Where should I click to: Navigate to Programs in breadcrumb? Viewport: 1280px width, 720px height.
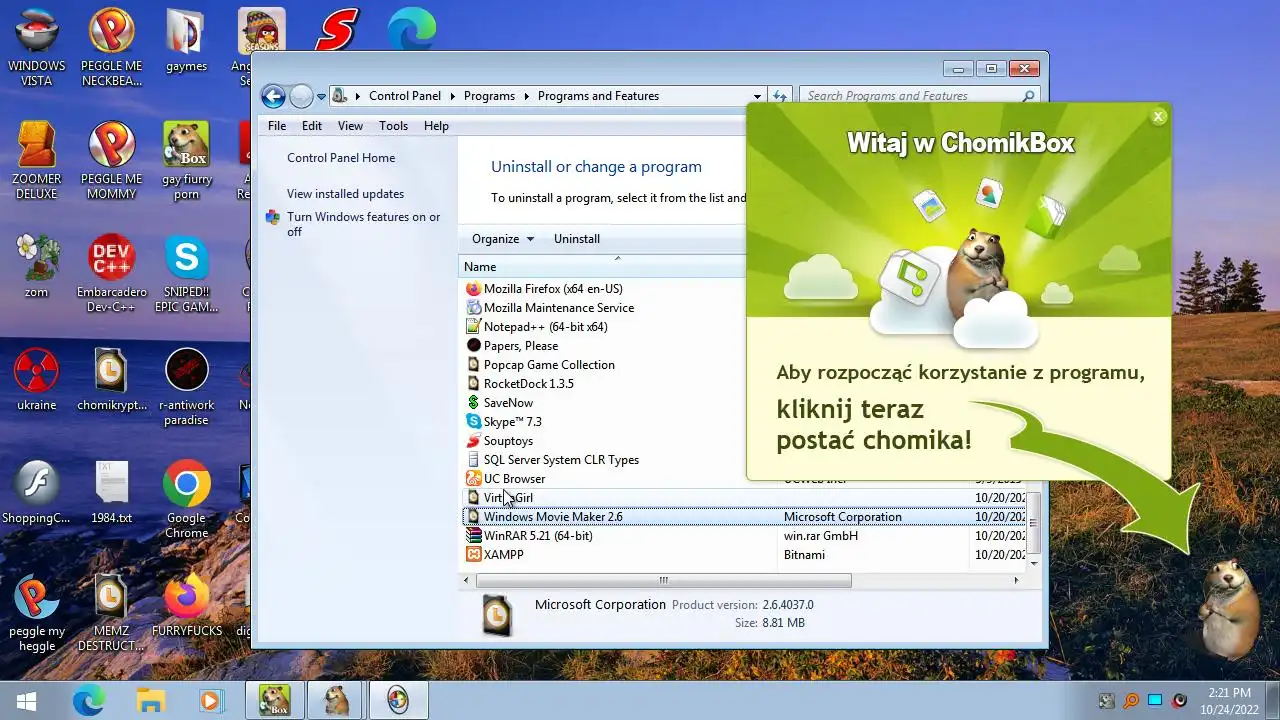click(490, 96)
